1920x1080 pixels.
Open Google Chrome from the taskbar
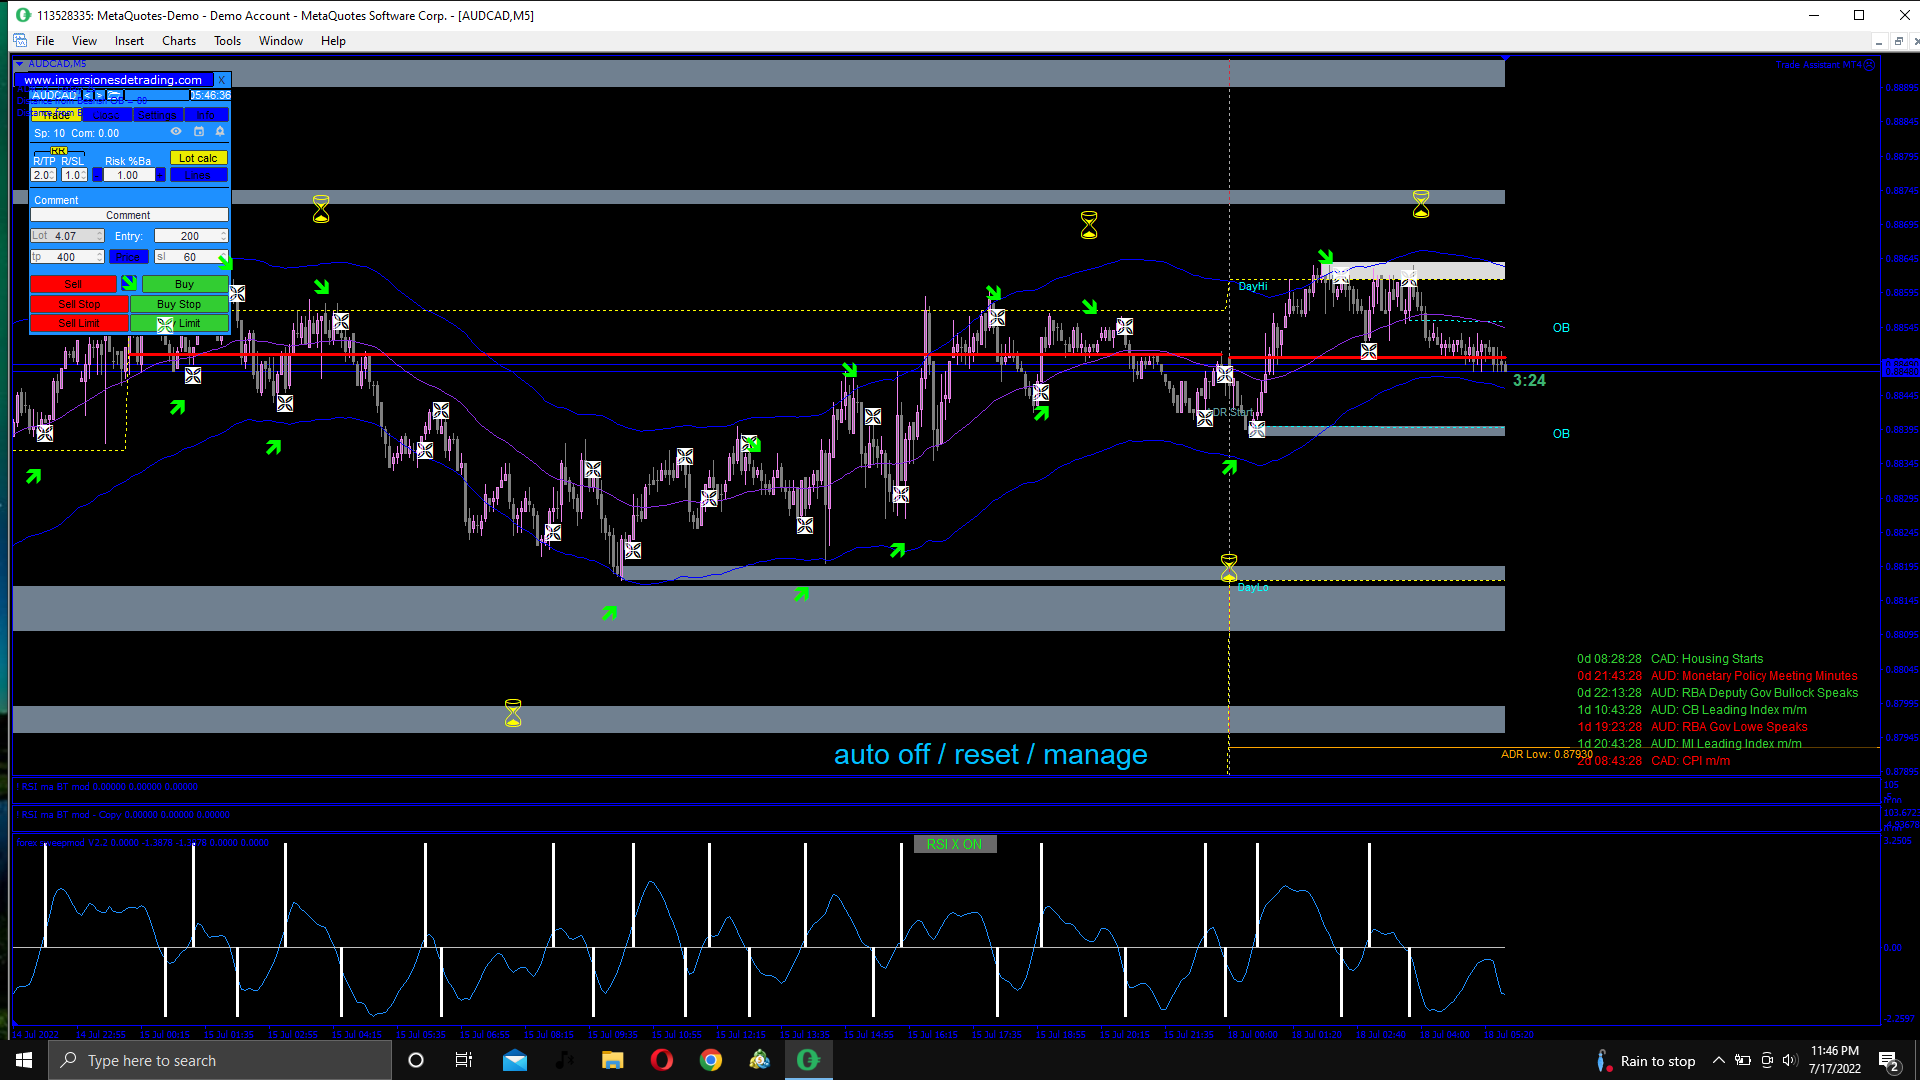pyautogui.click(x=710, y=1060)
